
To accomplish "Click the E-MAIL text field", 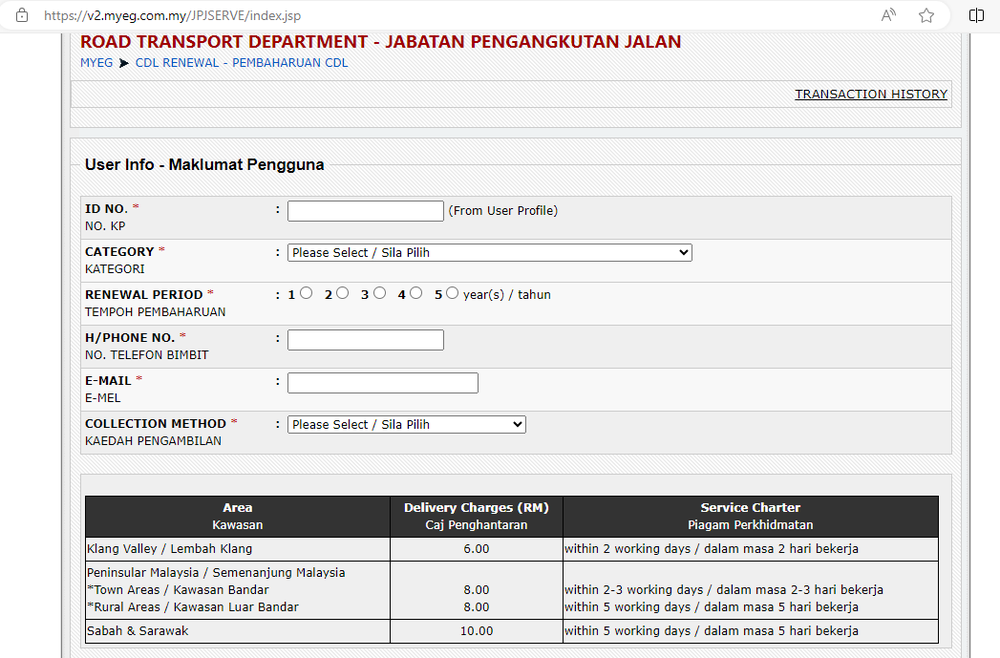I will 382,382.
